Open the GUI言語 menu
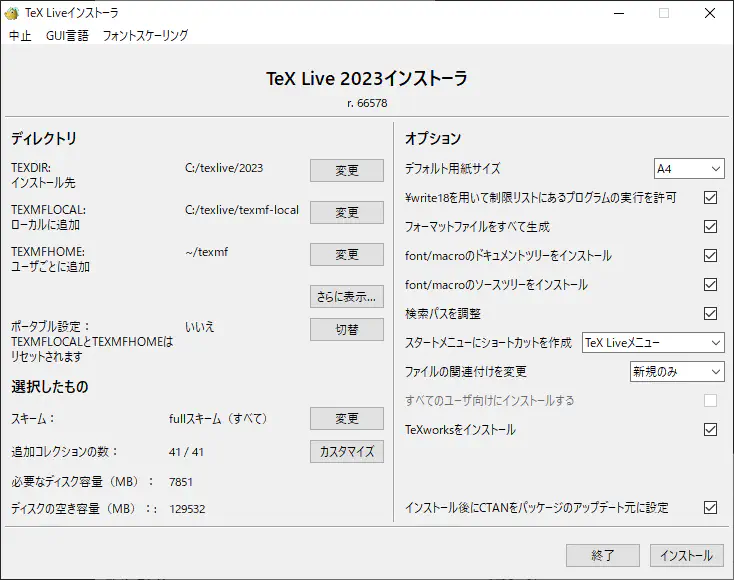The image size is (734, 580). (x=67, y=36)
